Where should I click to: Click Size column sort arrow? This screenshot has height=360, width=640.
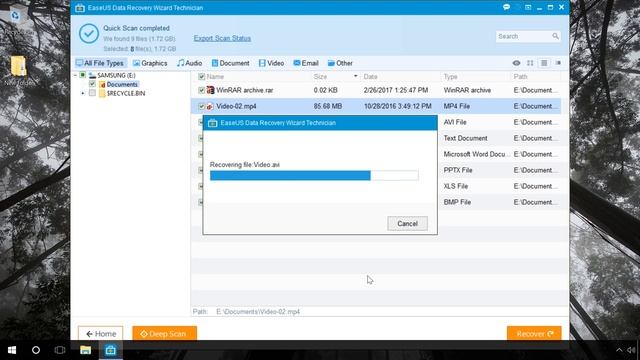coord(356,76)
